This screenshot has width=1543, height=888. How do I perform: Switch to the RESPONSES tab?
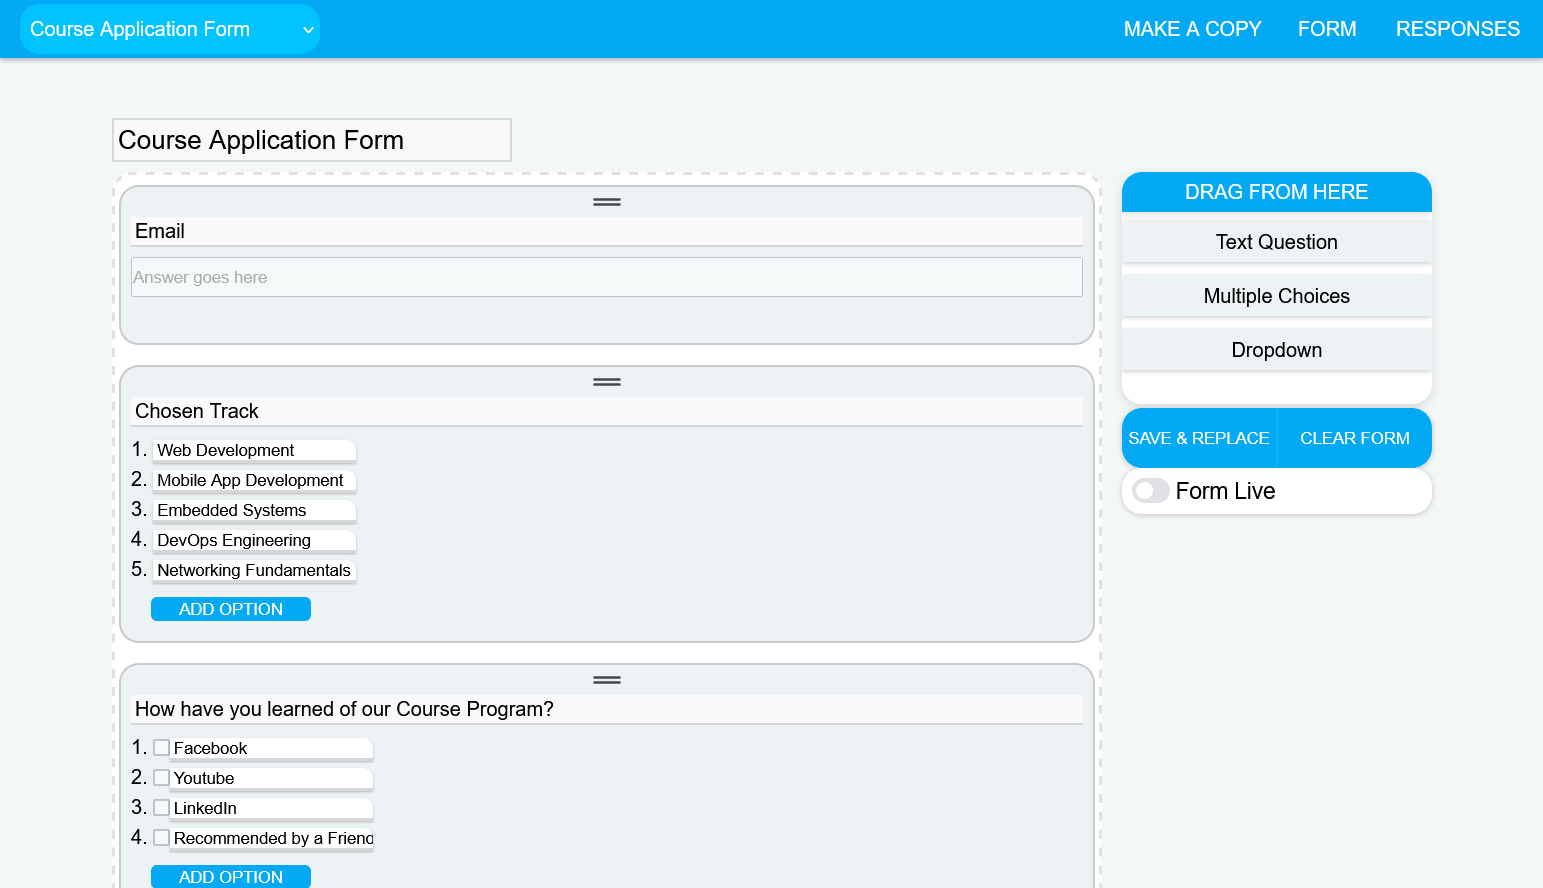click(x=1457, y=29)
